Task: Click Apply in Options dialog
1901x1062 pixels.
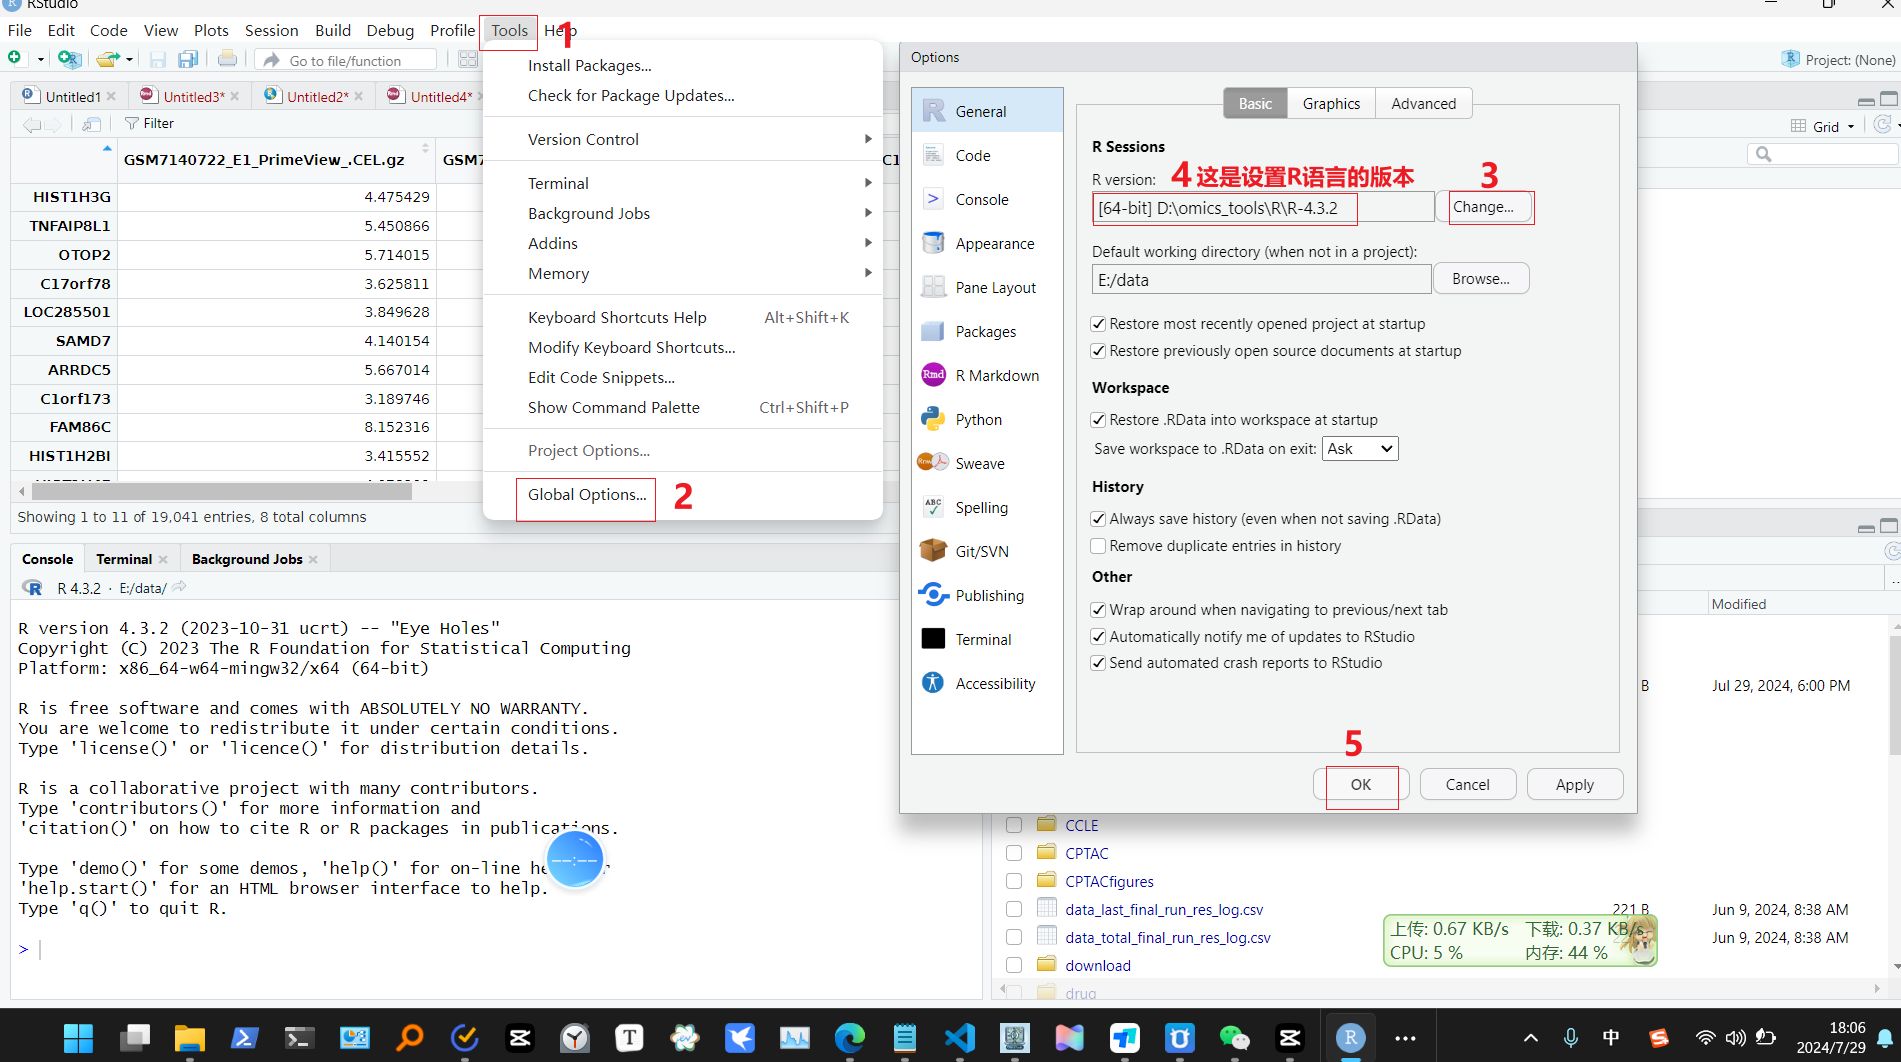Action: [x=1575, y=785]
